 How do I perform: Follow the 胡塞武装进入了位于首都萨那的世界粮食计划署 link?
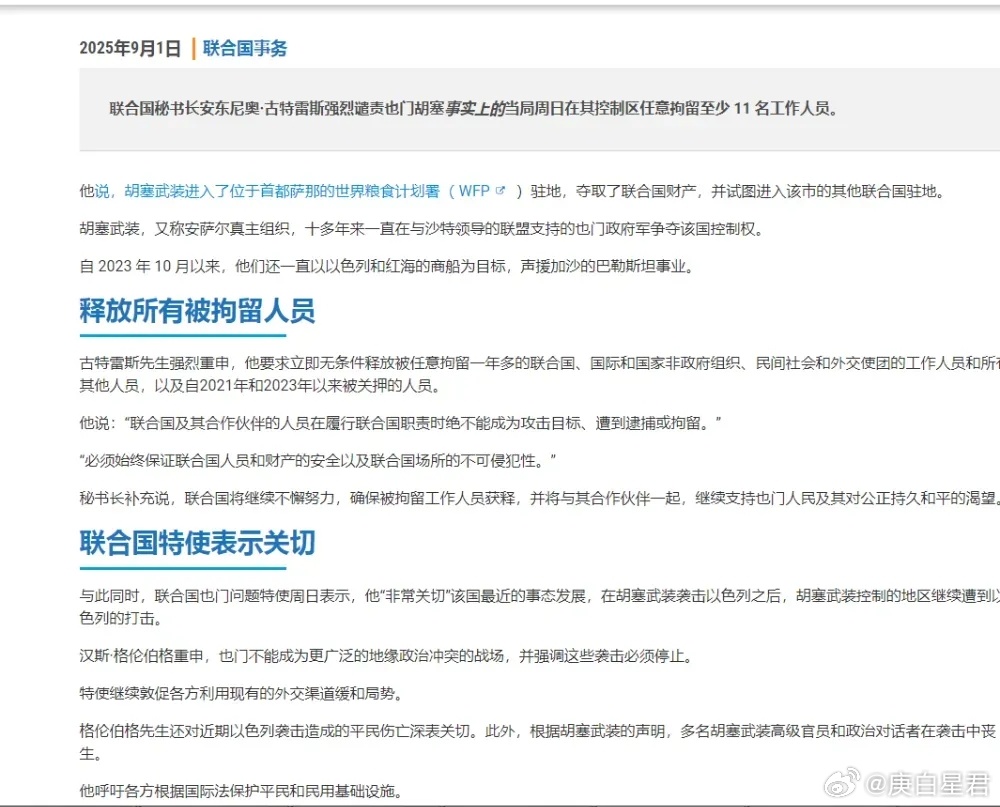[x=282, y=191]
